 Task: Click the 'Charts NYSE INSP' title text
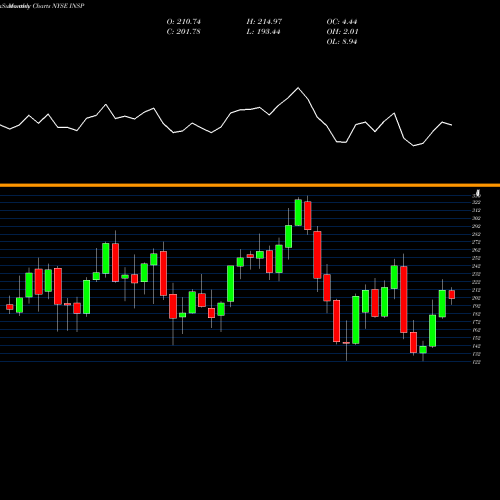tap(58, 6)
